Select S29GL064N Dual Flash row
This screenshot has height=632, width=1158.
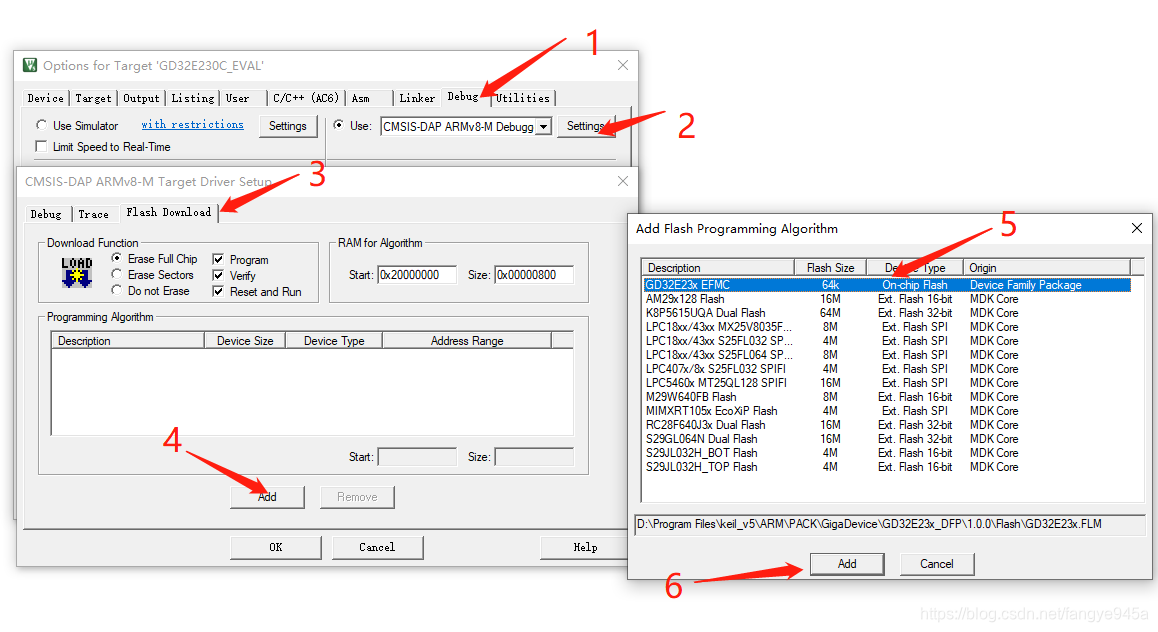887,439
